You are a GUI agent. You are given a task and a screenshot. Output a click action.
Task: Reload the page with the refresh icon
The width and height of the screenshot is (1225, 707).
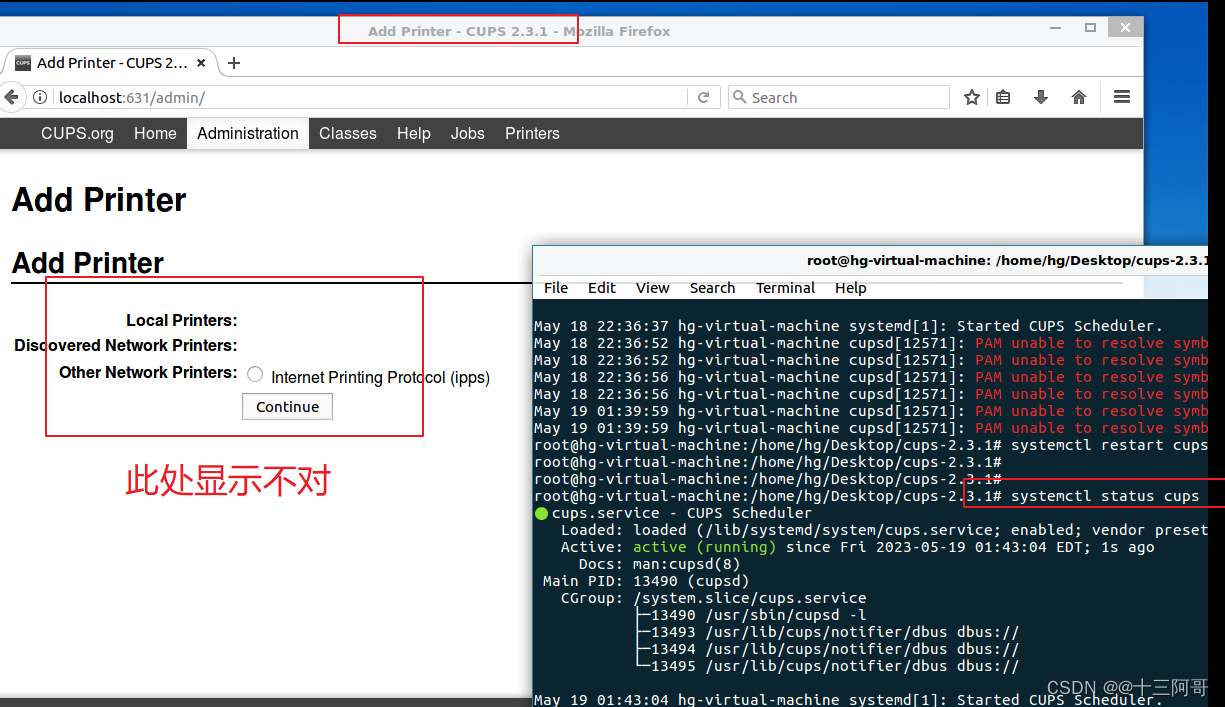point(703,97)
